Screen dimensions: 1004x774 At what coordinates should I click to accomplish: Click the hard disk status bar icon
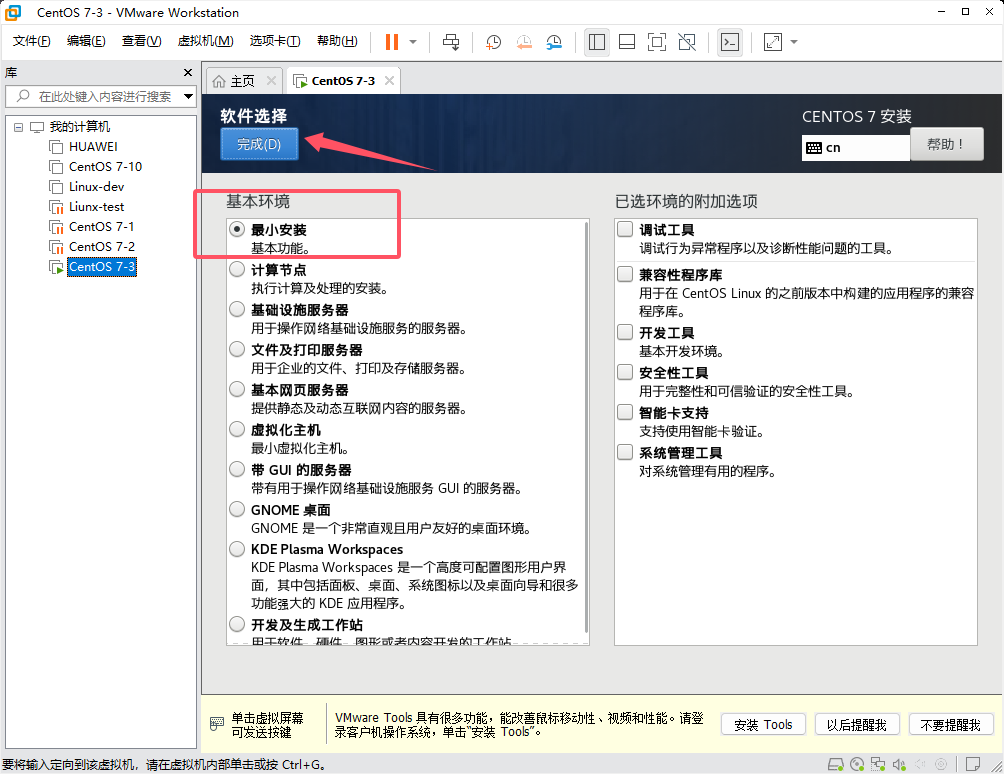[x=836, y=764]
